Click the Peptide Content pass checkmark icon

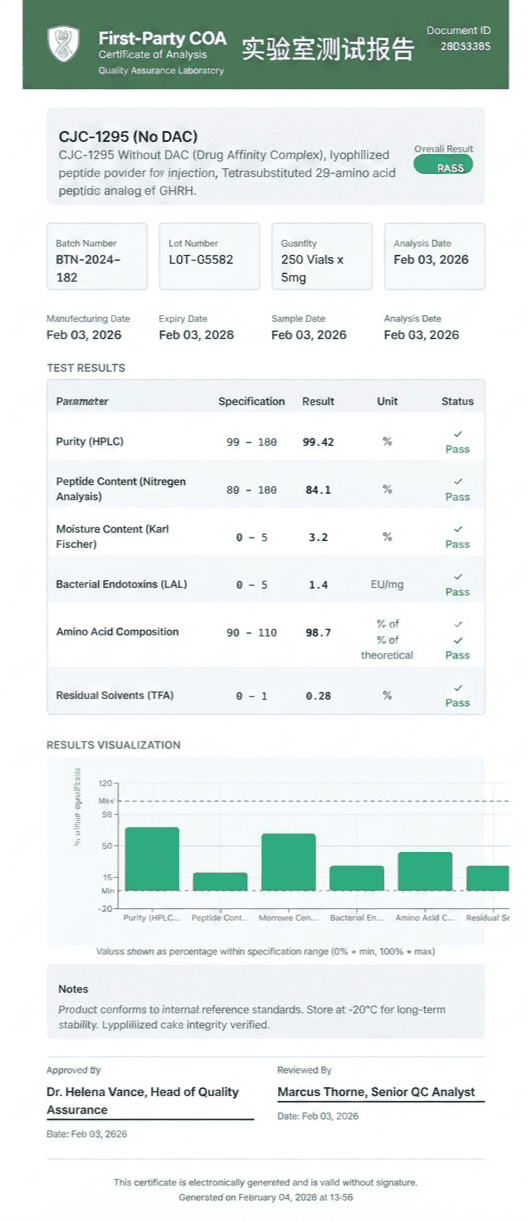(x=457, y=481)
